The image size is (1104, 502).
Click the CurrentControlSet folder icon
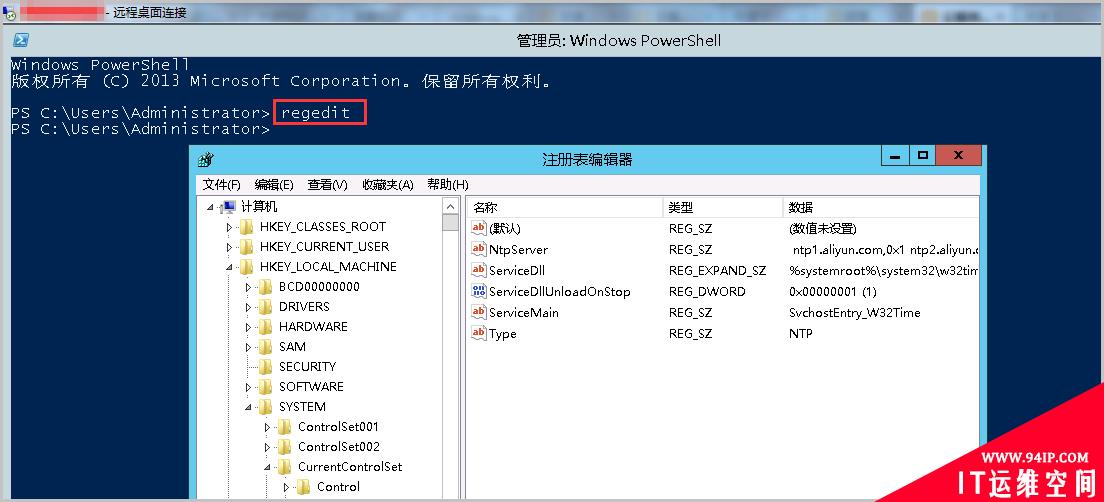pyautogui.click(x=284, y=467)
